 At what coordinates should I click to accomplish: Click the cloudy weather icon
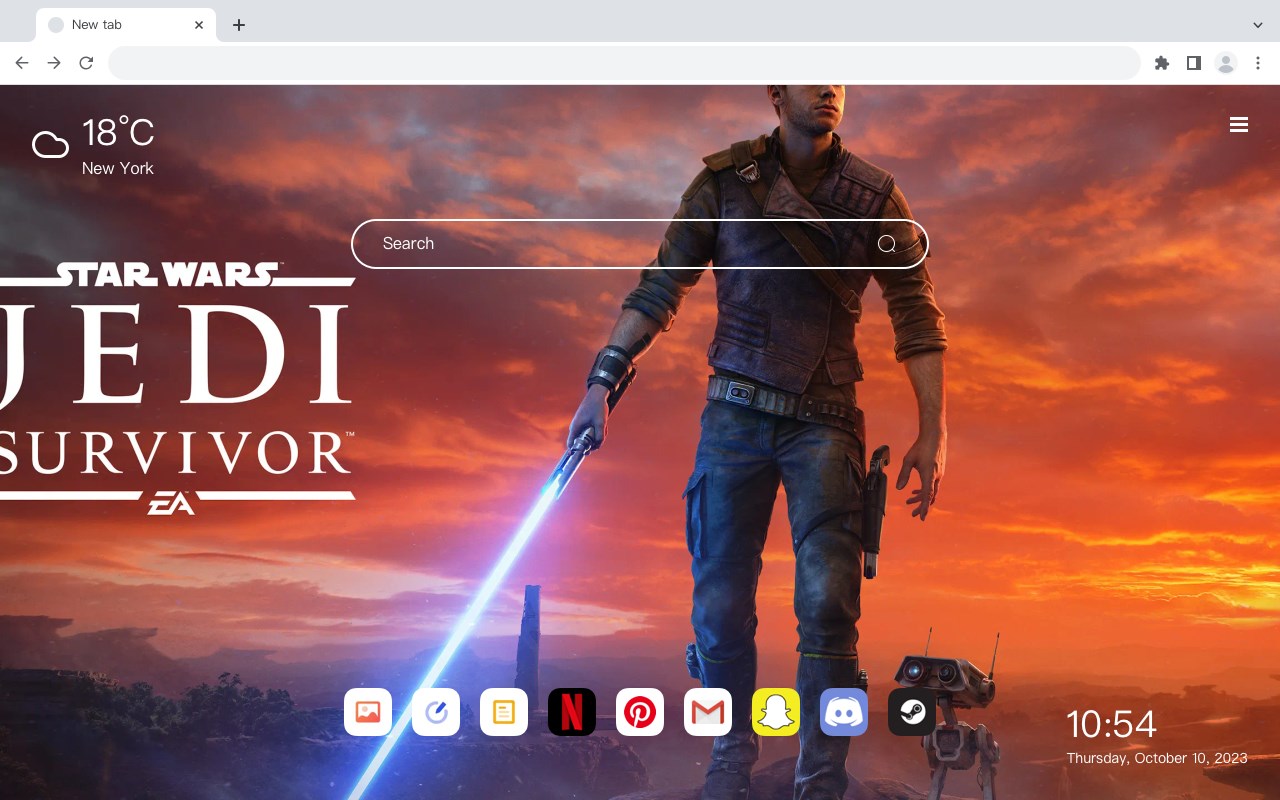(x=50, y=145)
